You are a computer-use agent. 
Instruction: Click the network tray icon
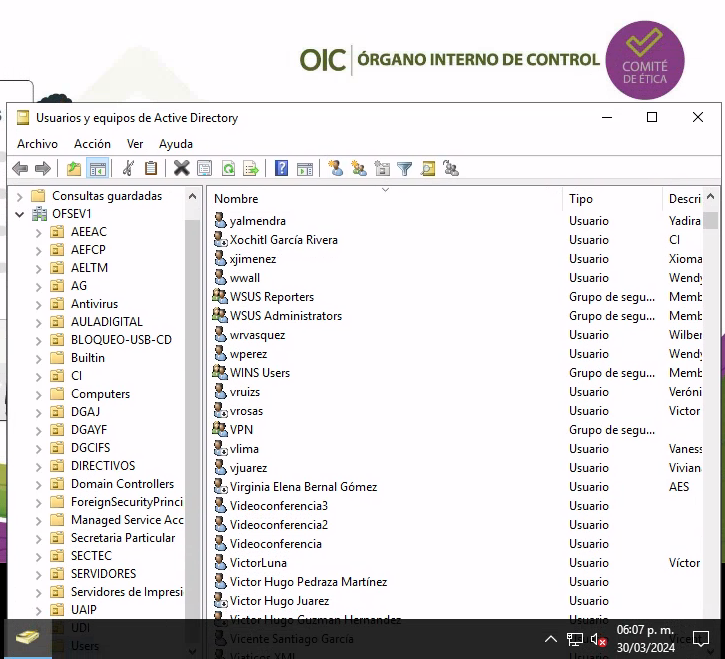click(x=575, y=640)
